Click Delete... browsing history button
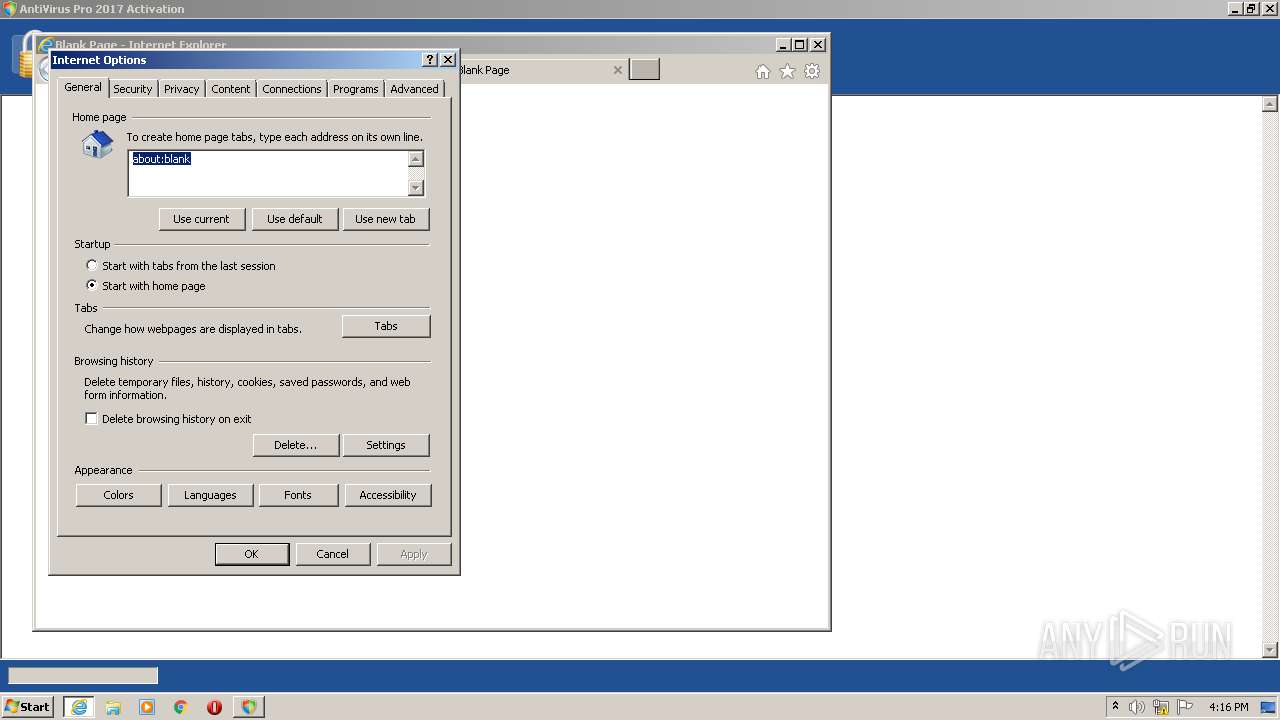Viewport: 1280px width, 720px height. pos(295,445)
